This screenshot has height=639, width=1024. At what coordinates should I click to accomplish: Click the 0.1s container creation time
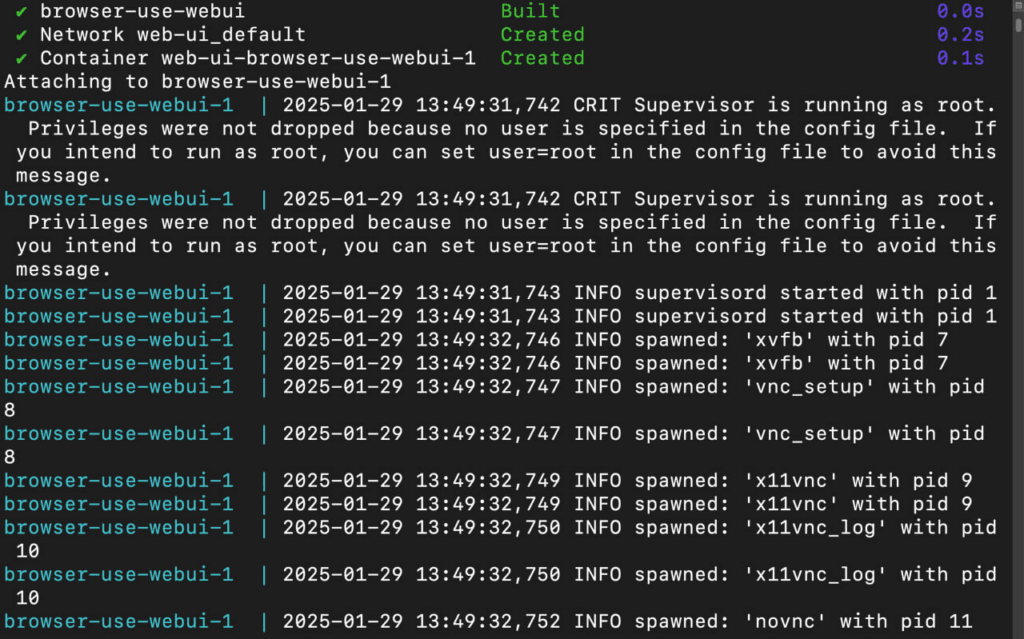pos(960,58)
